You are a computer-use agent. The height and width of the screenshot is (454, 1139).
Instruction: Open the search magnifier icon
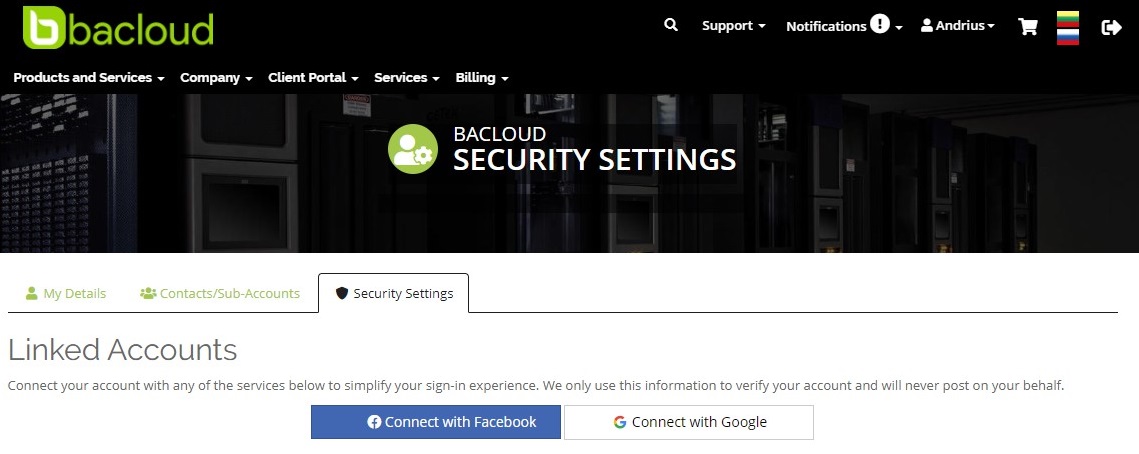point(671,25)
